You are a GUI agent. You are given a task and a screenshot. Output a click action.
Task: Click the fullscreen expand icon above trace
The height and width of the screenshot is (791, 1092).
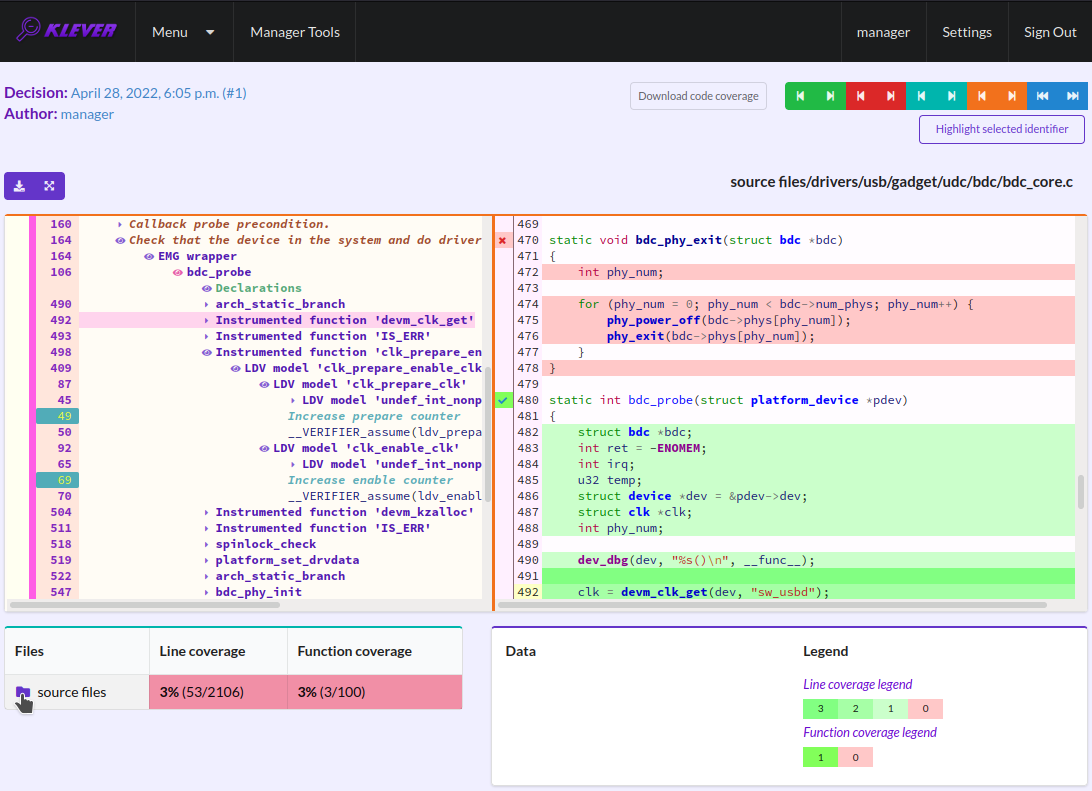(x=49, y=186)
